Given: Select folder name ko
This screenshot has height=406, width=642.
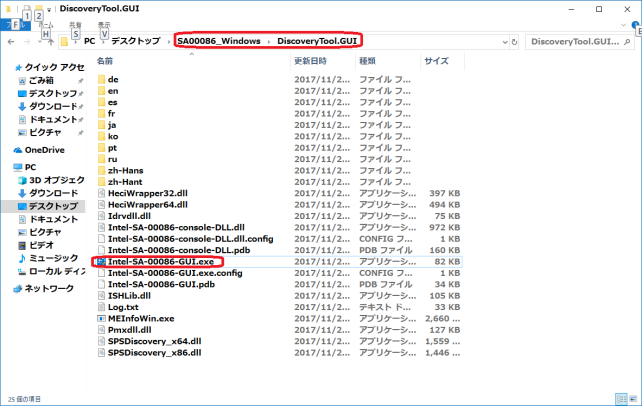Looking at the screenshot, I should [x=113, y=136].
